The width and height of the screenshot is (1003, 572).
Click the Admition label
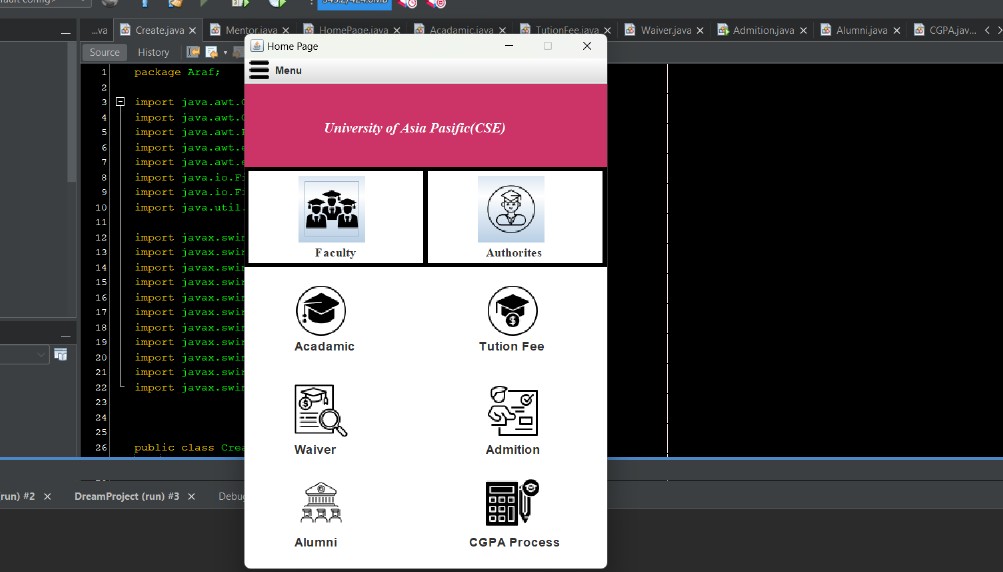[x=512, y=449]
